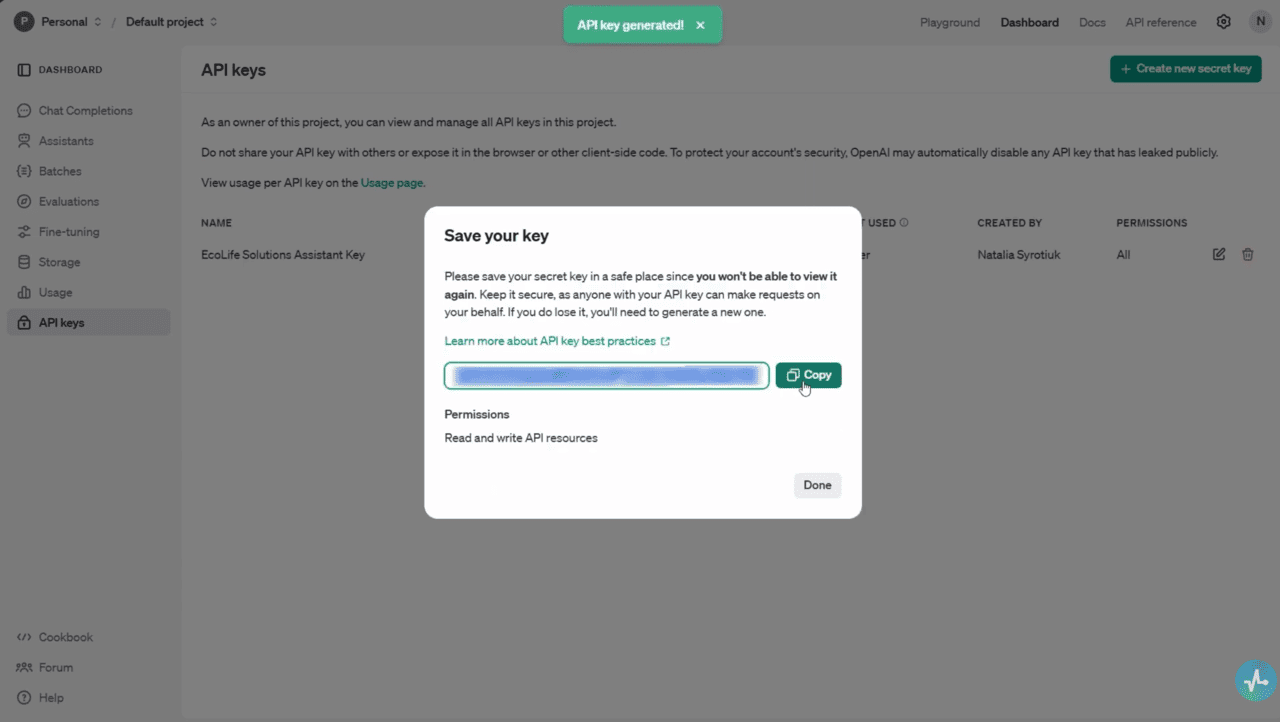
Task: Open the Cookbook from the sidebar footer
Action: point(65,637)
